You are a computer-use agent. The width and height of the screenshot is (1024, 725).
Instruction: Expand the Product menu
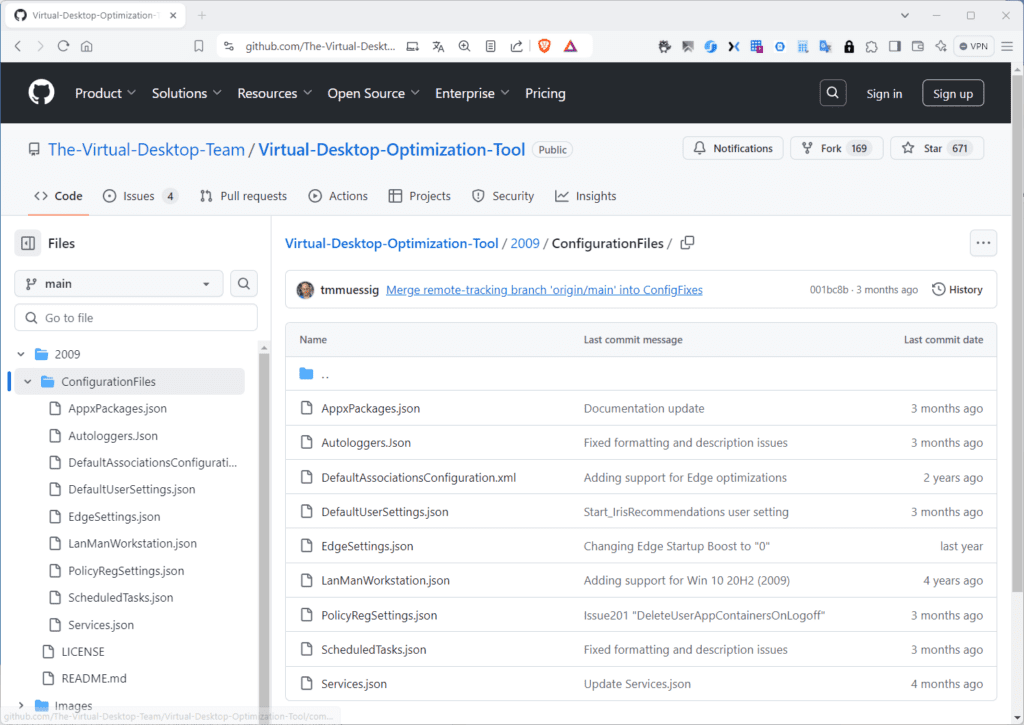pyautogui.click(x=105, y=93)
